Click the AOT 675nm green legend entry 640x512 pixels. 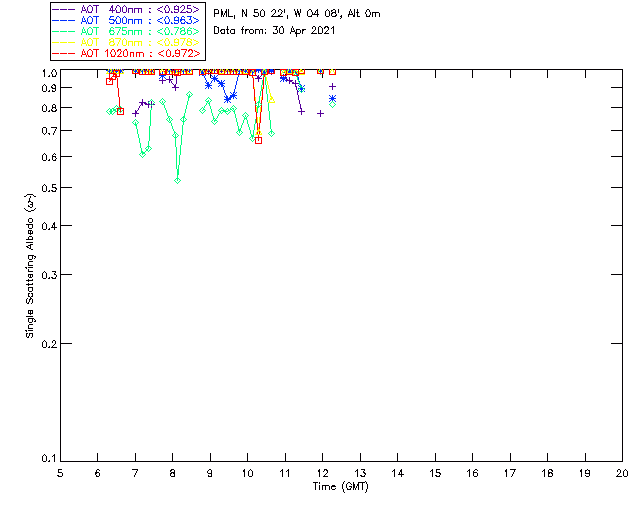pos(127,31)
